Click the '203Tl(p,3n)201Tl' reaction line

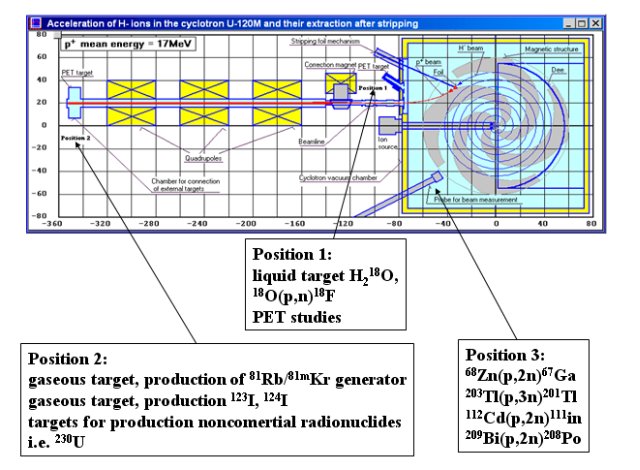pyautogui.click(x=521, y=396)
